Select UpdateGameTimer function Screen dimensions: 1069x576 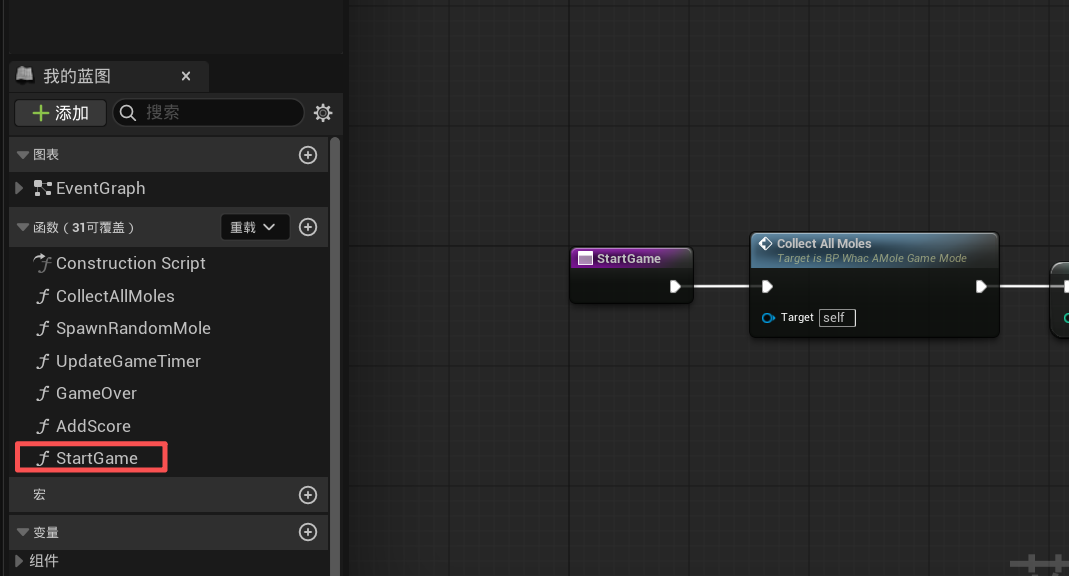[128, 361]
